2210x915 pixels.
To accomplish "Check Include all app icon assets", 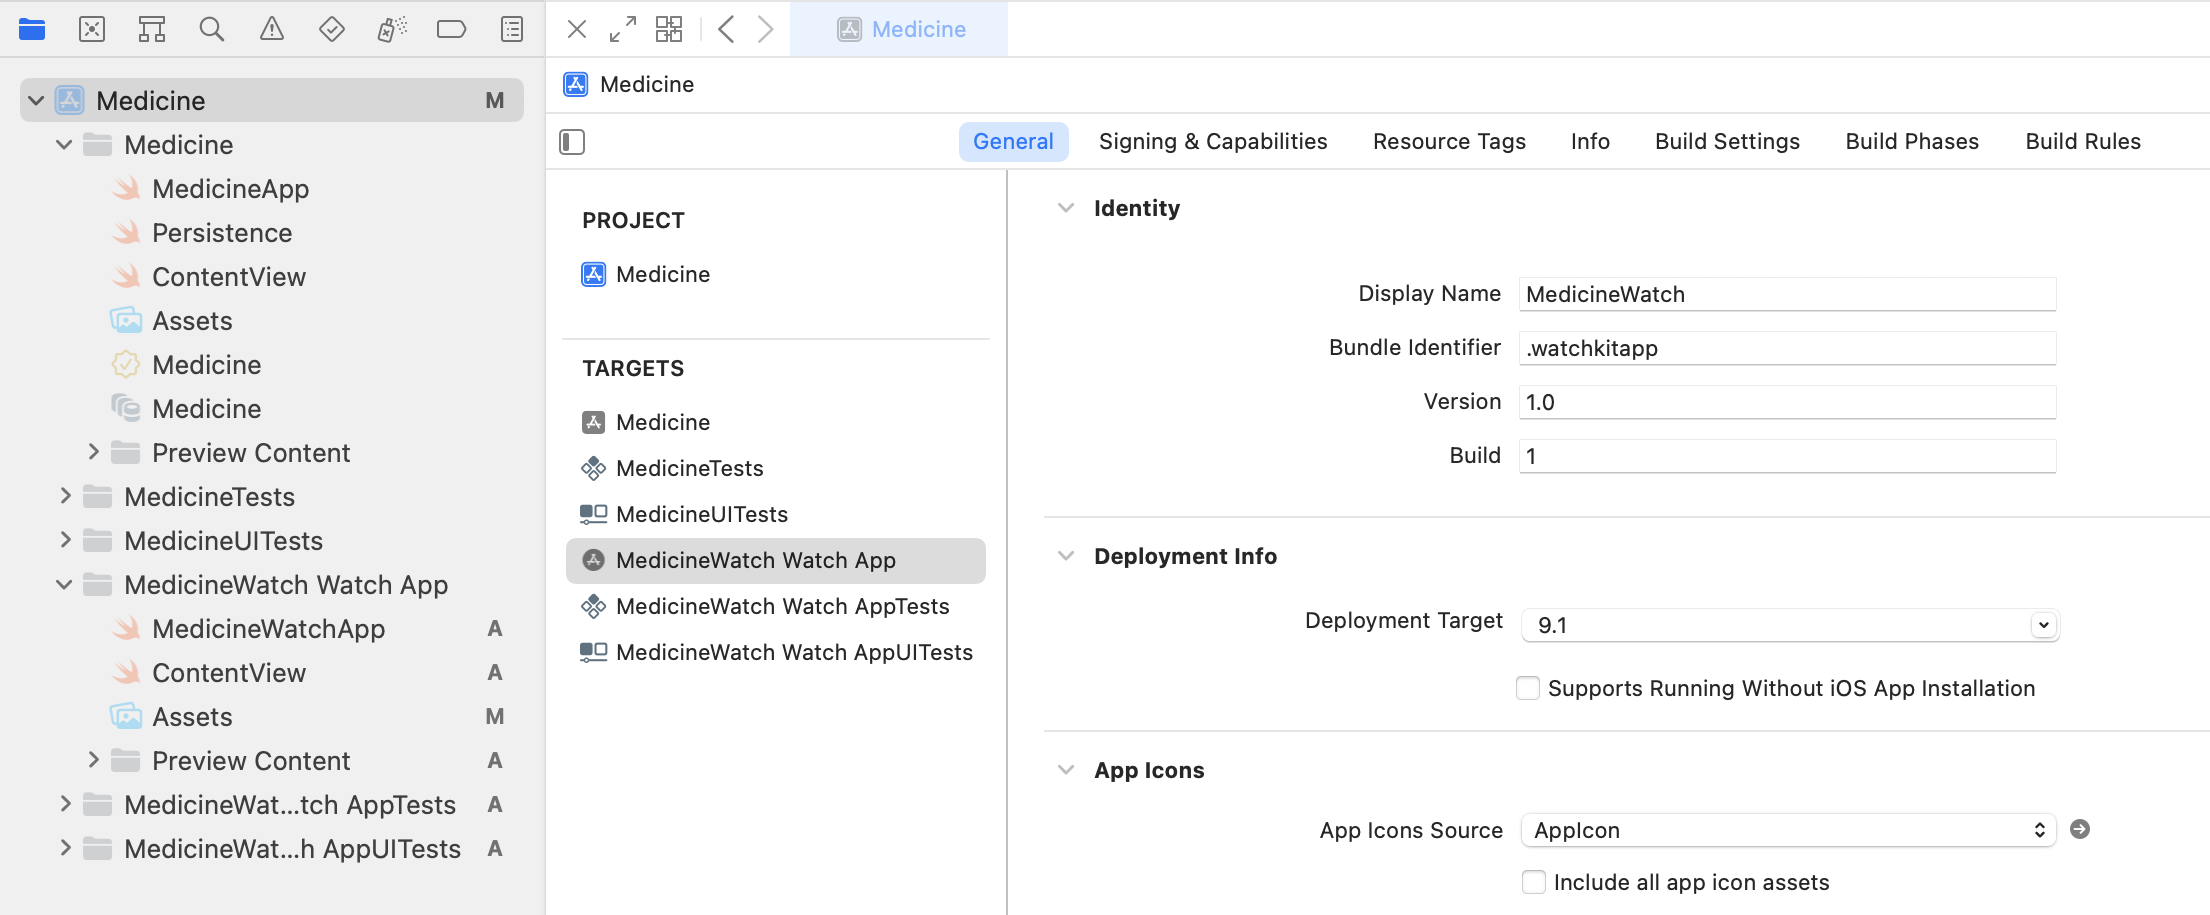I will pos(1533,882).
